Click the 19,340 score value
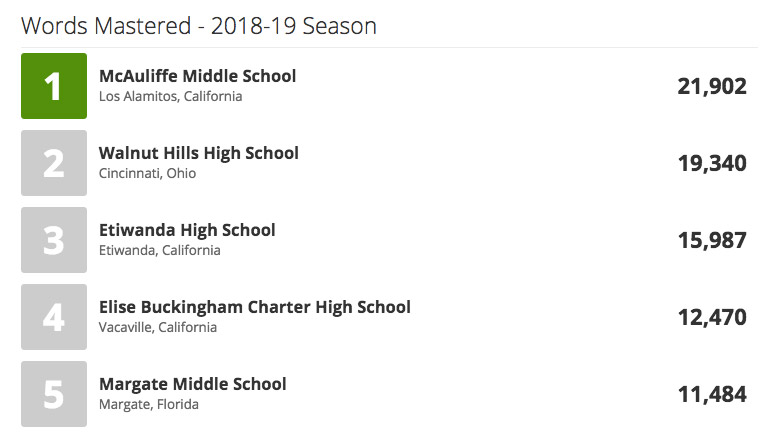Image resolution: width=773 pixels, height=433 pixels. tap(712, 164)
